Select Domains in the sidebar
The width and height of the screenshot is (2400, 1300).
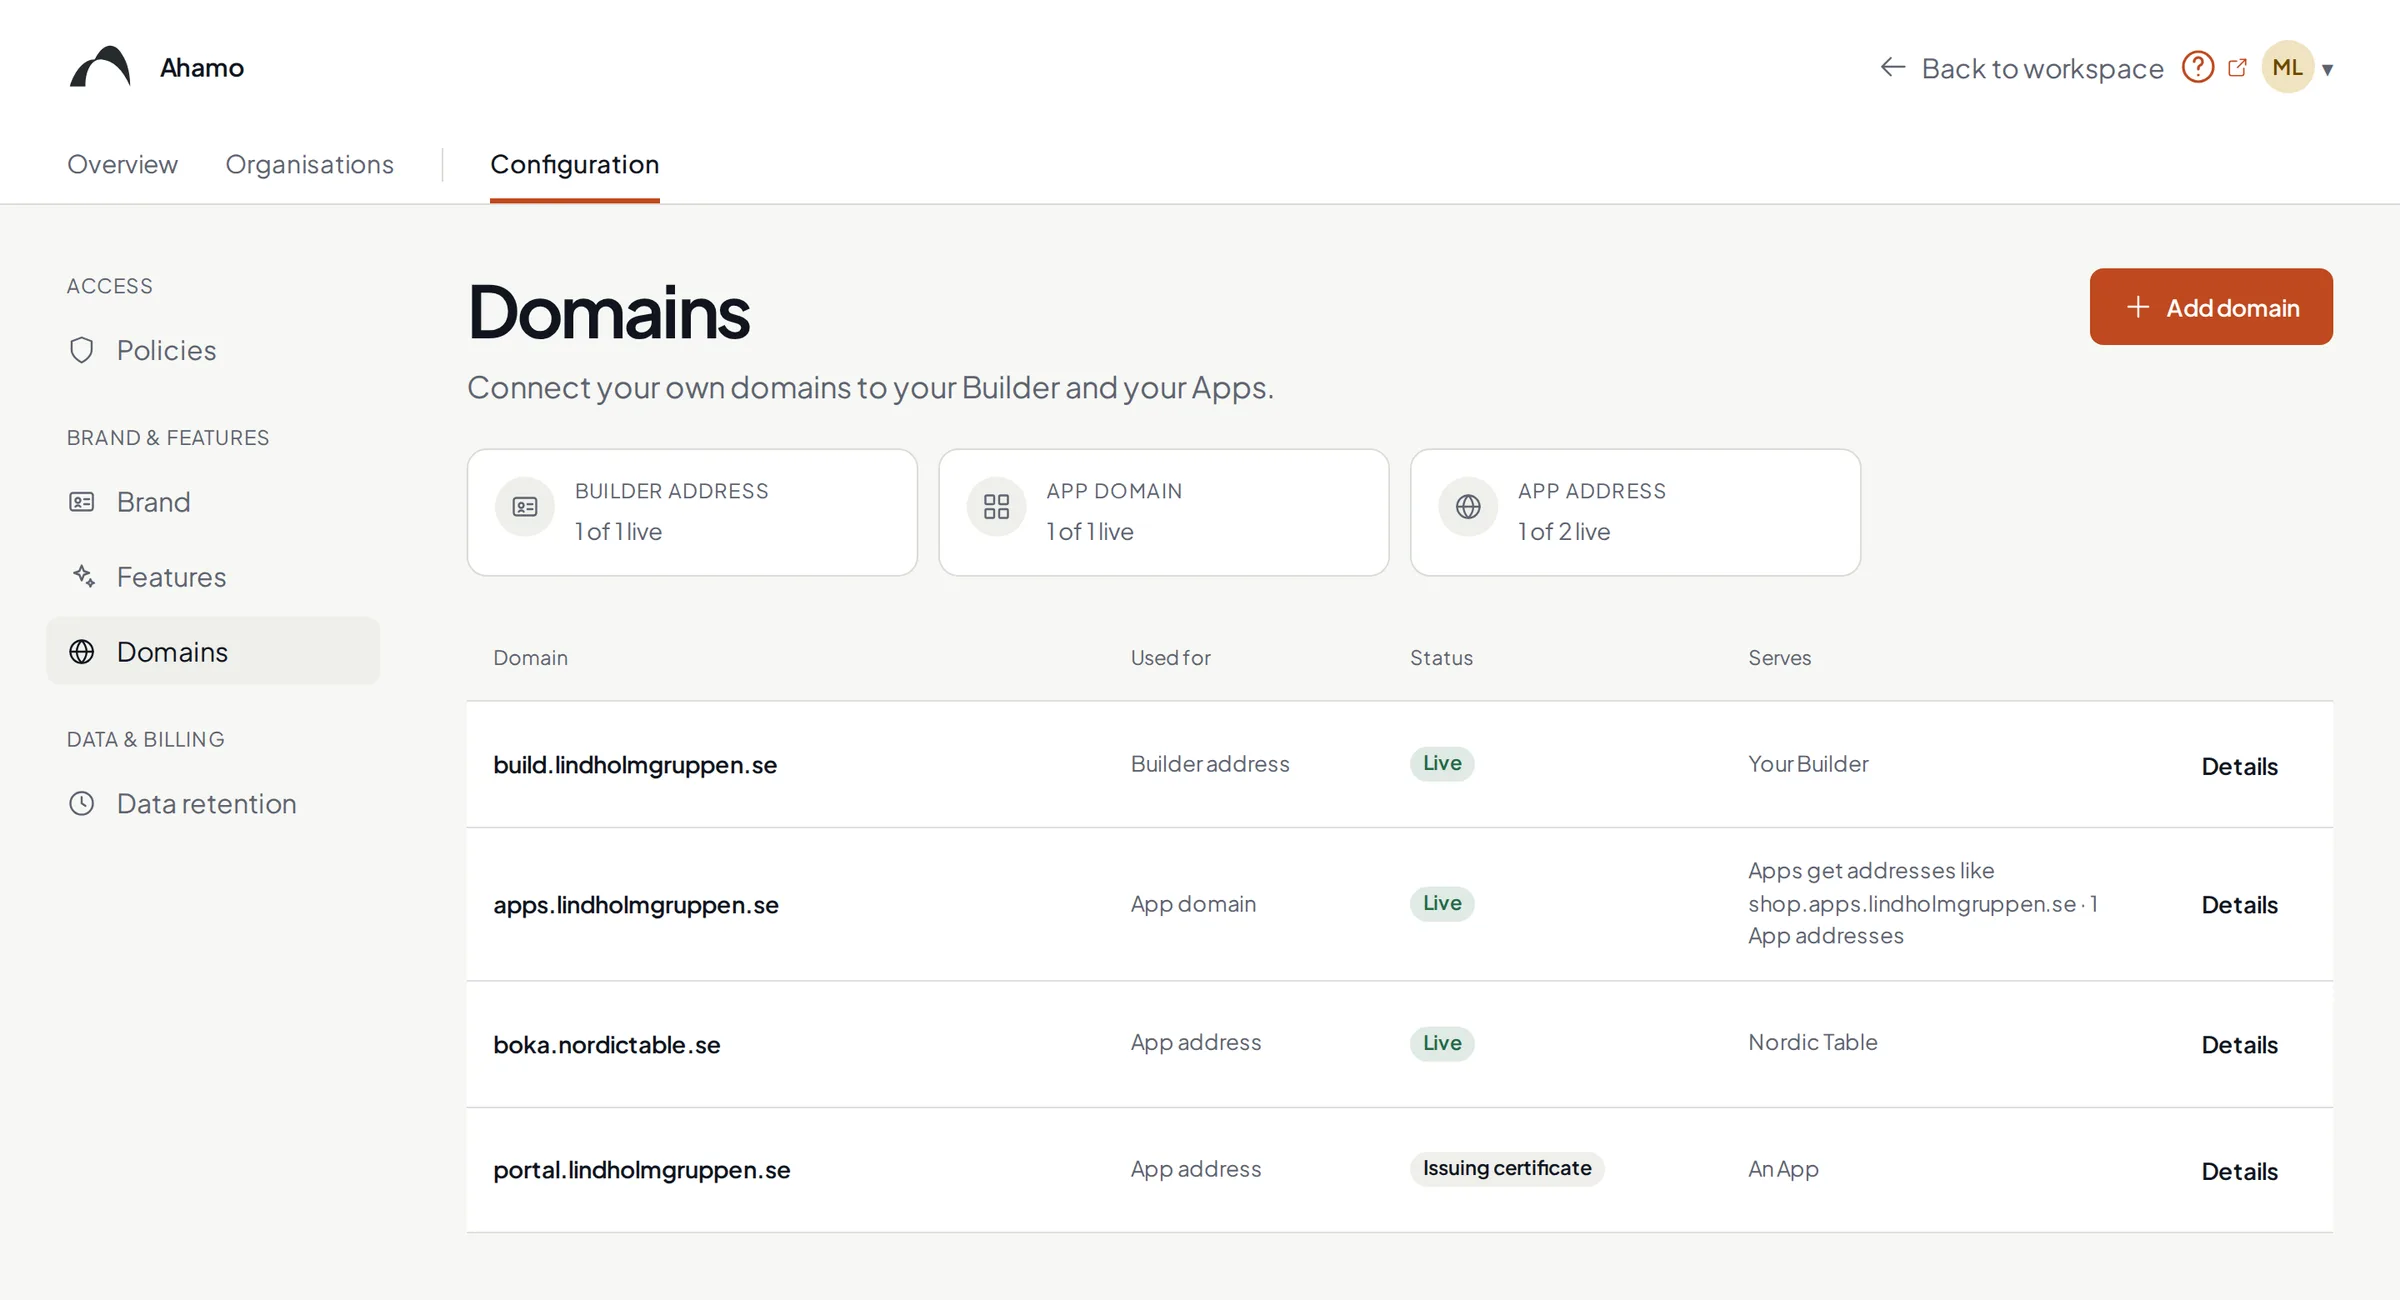213,651
